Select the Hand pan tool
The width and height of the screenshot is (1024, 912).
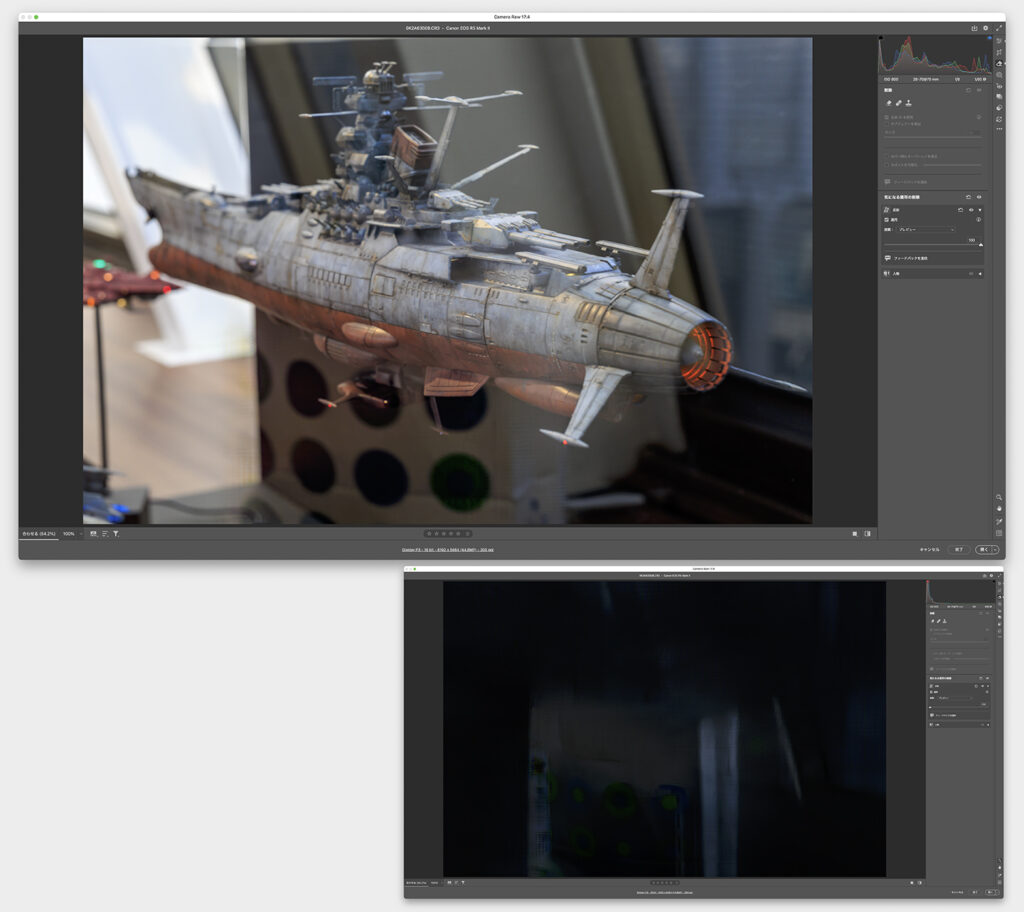tap(999, 509)
